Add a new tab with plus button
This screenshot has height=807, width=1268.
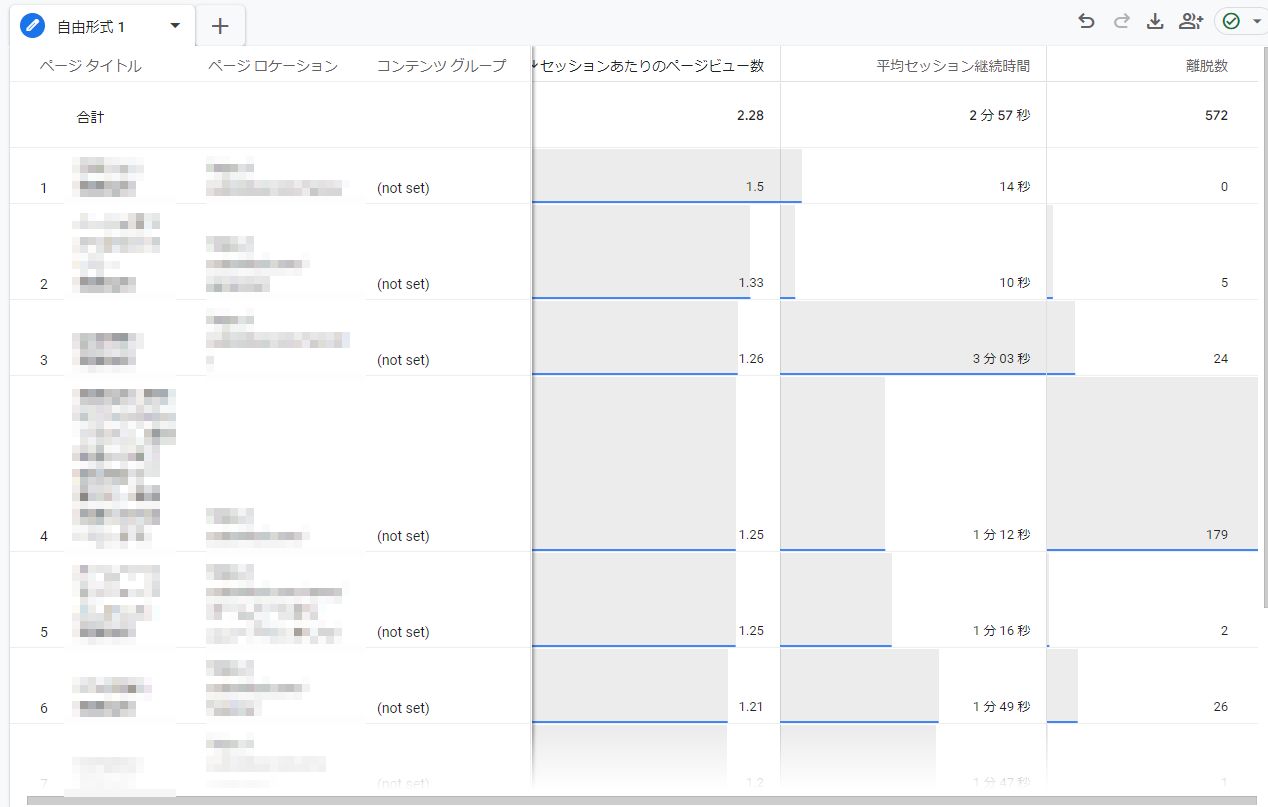pyautogui.click(x=221, y=26)
